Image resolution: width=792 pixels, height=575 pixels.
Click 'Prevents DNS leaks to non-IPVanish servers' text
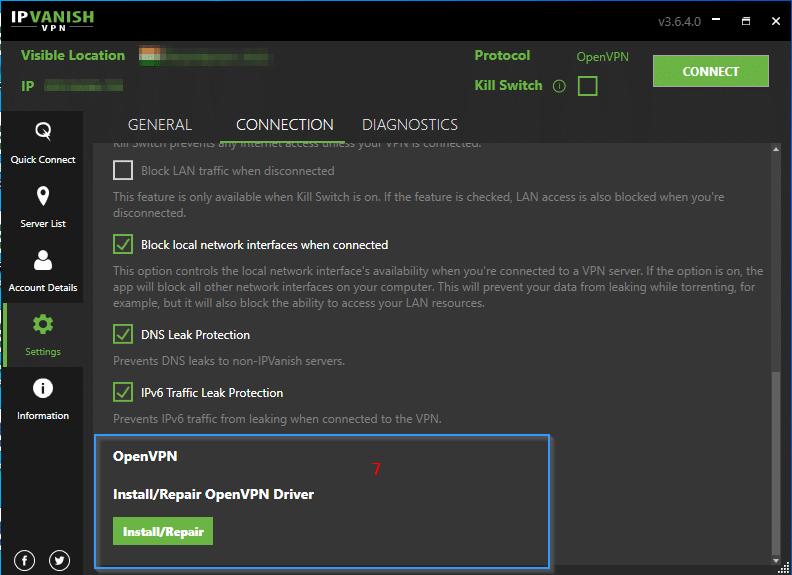pos(229,361)
